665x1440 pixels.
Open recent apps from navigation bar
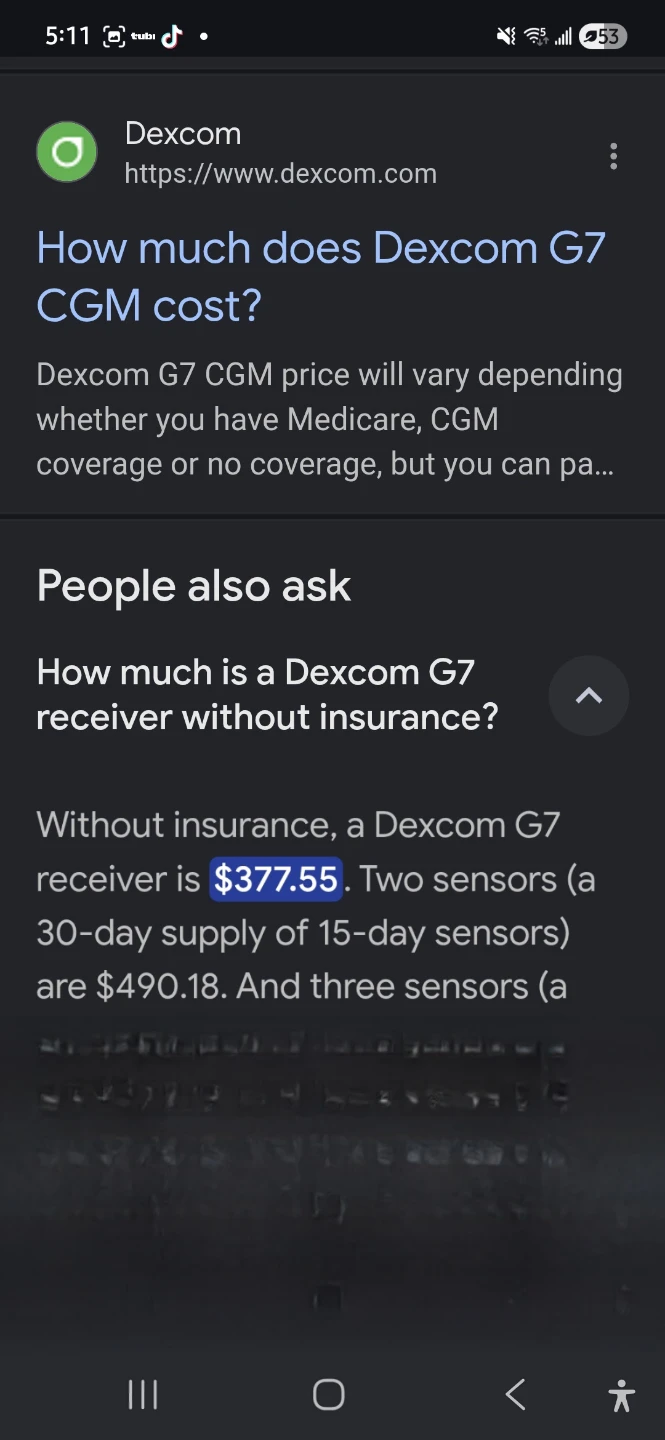tap(143, 1394)
